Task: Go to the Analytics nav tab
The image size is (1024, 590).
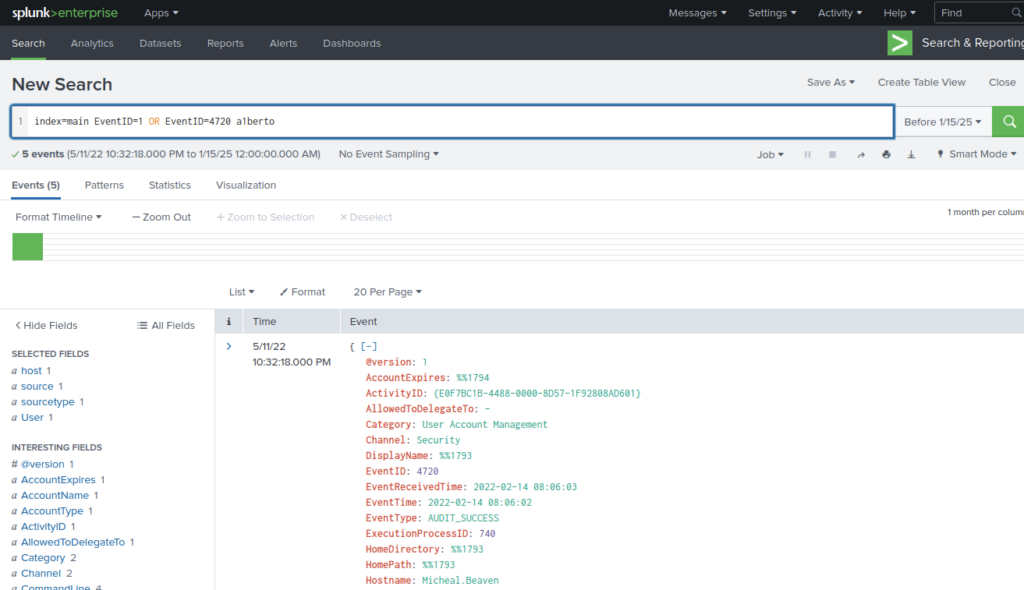Action: coord(92,43)
